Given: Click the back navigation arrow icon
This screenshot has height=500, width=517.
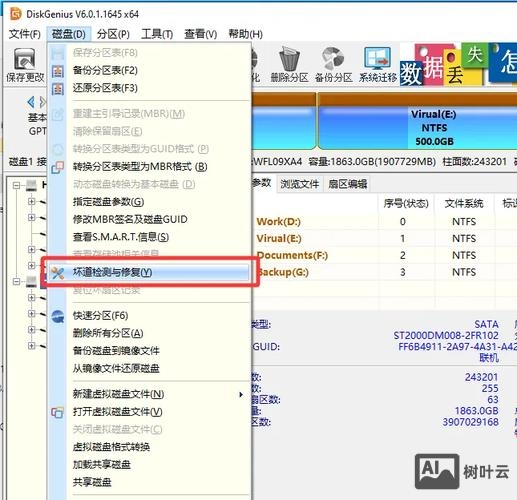Looking at the screenshot, I should [31, 102].
